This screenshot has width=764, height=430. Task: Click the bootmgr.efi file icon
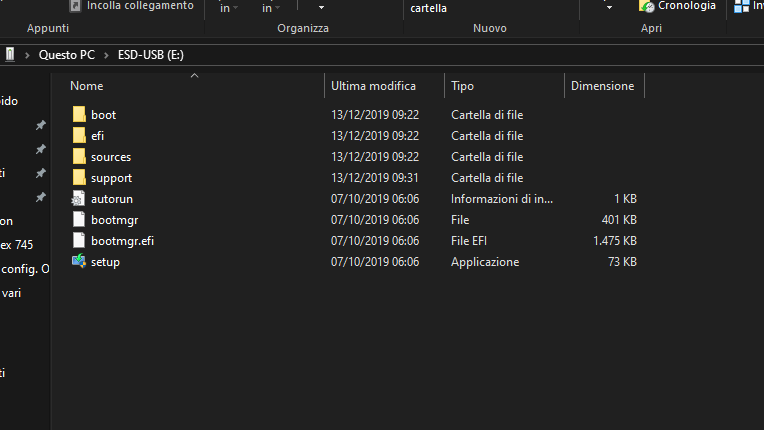click(x=79, y=240)
